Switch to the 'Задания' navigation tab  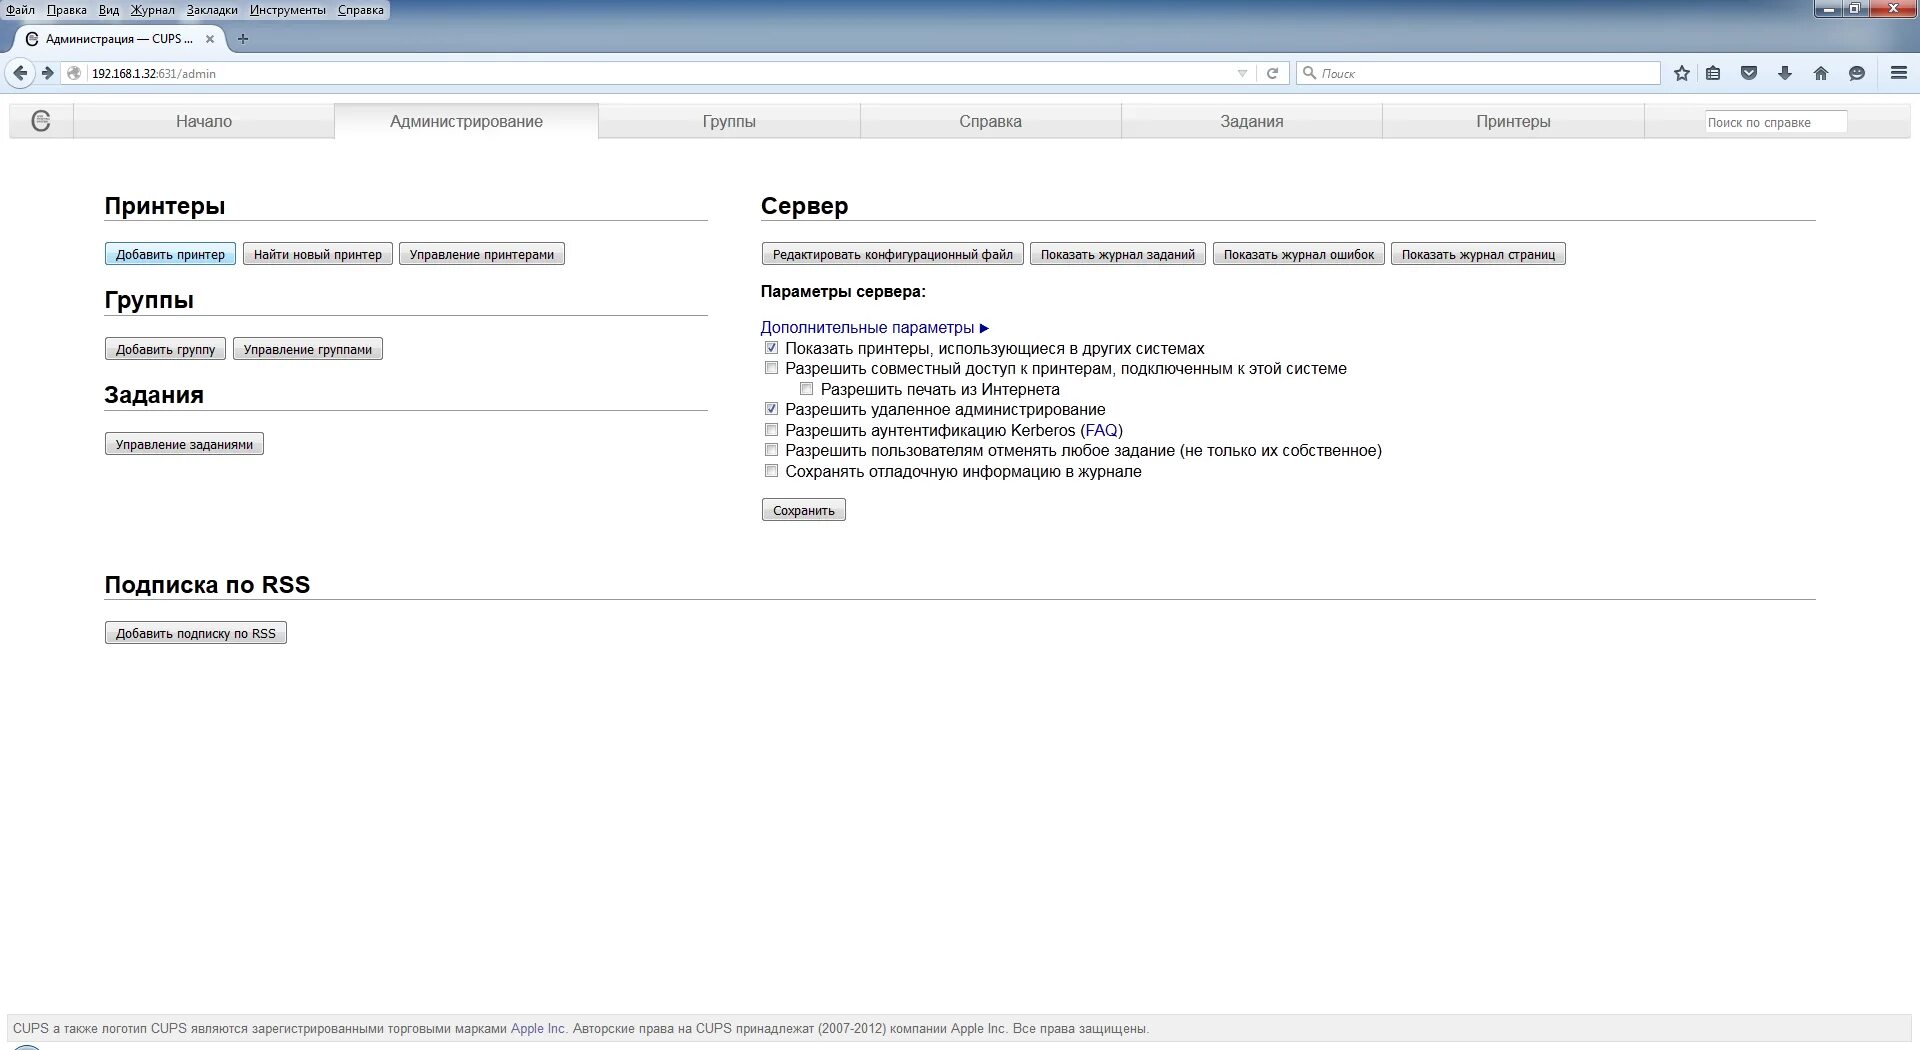coord(1252,121)
